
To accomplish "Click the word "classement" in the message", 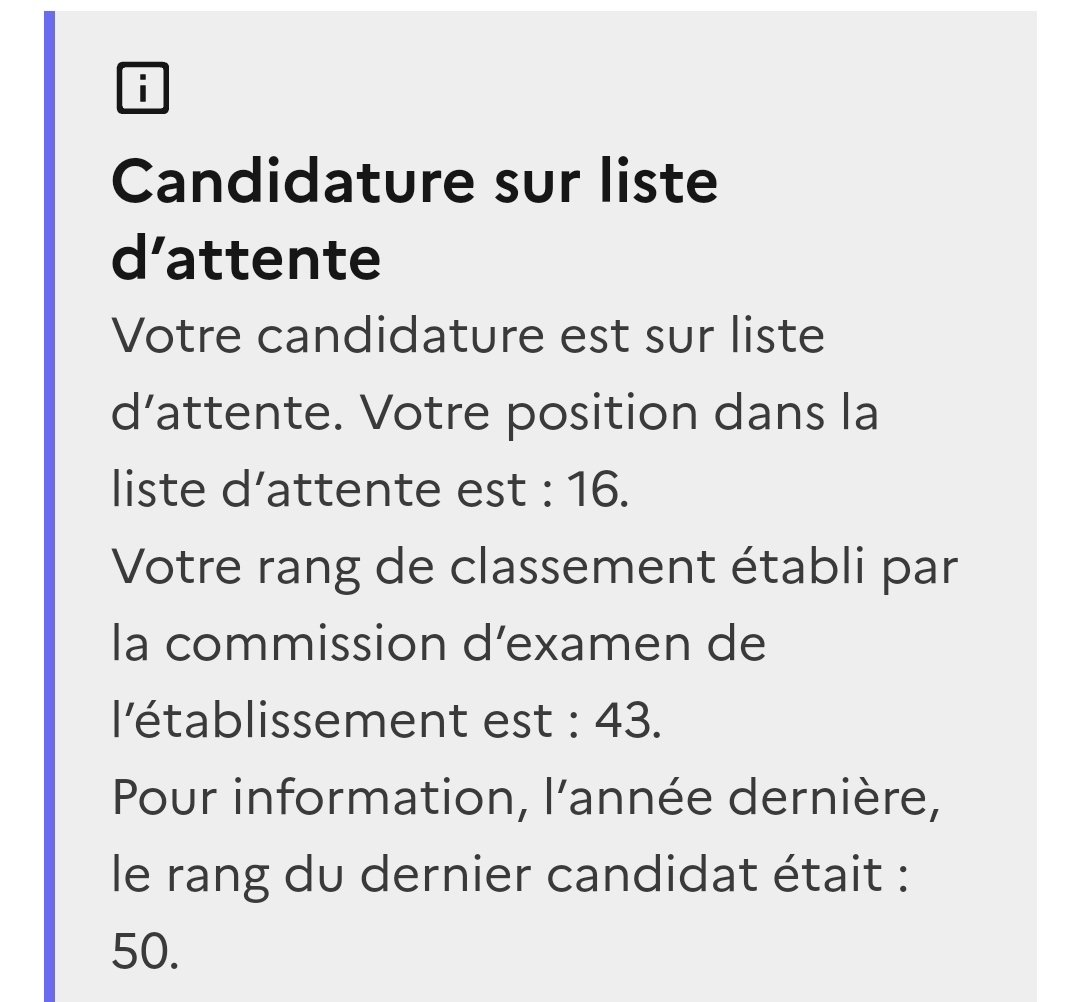I will click(x=582, y=568).
